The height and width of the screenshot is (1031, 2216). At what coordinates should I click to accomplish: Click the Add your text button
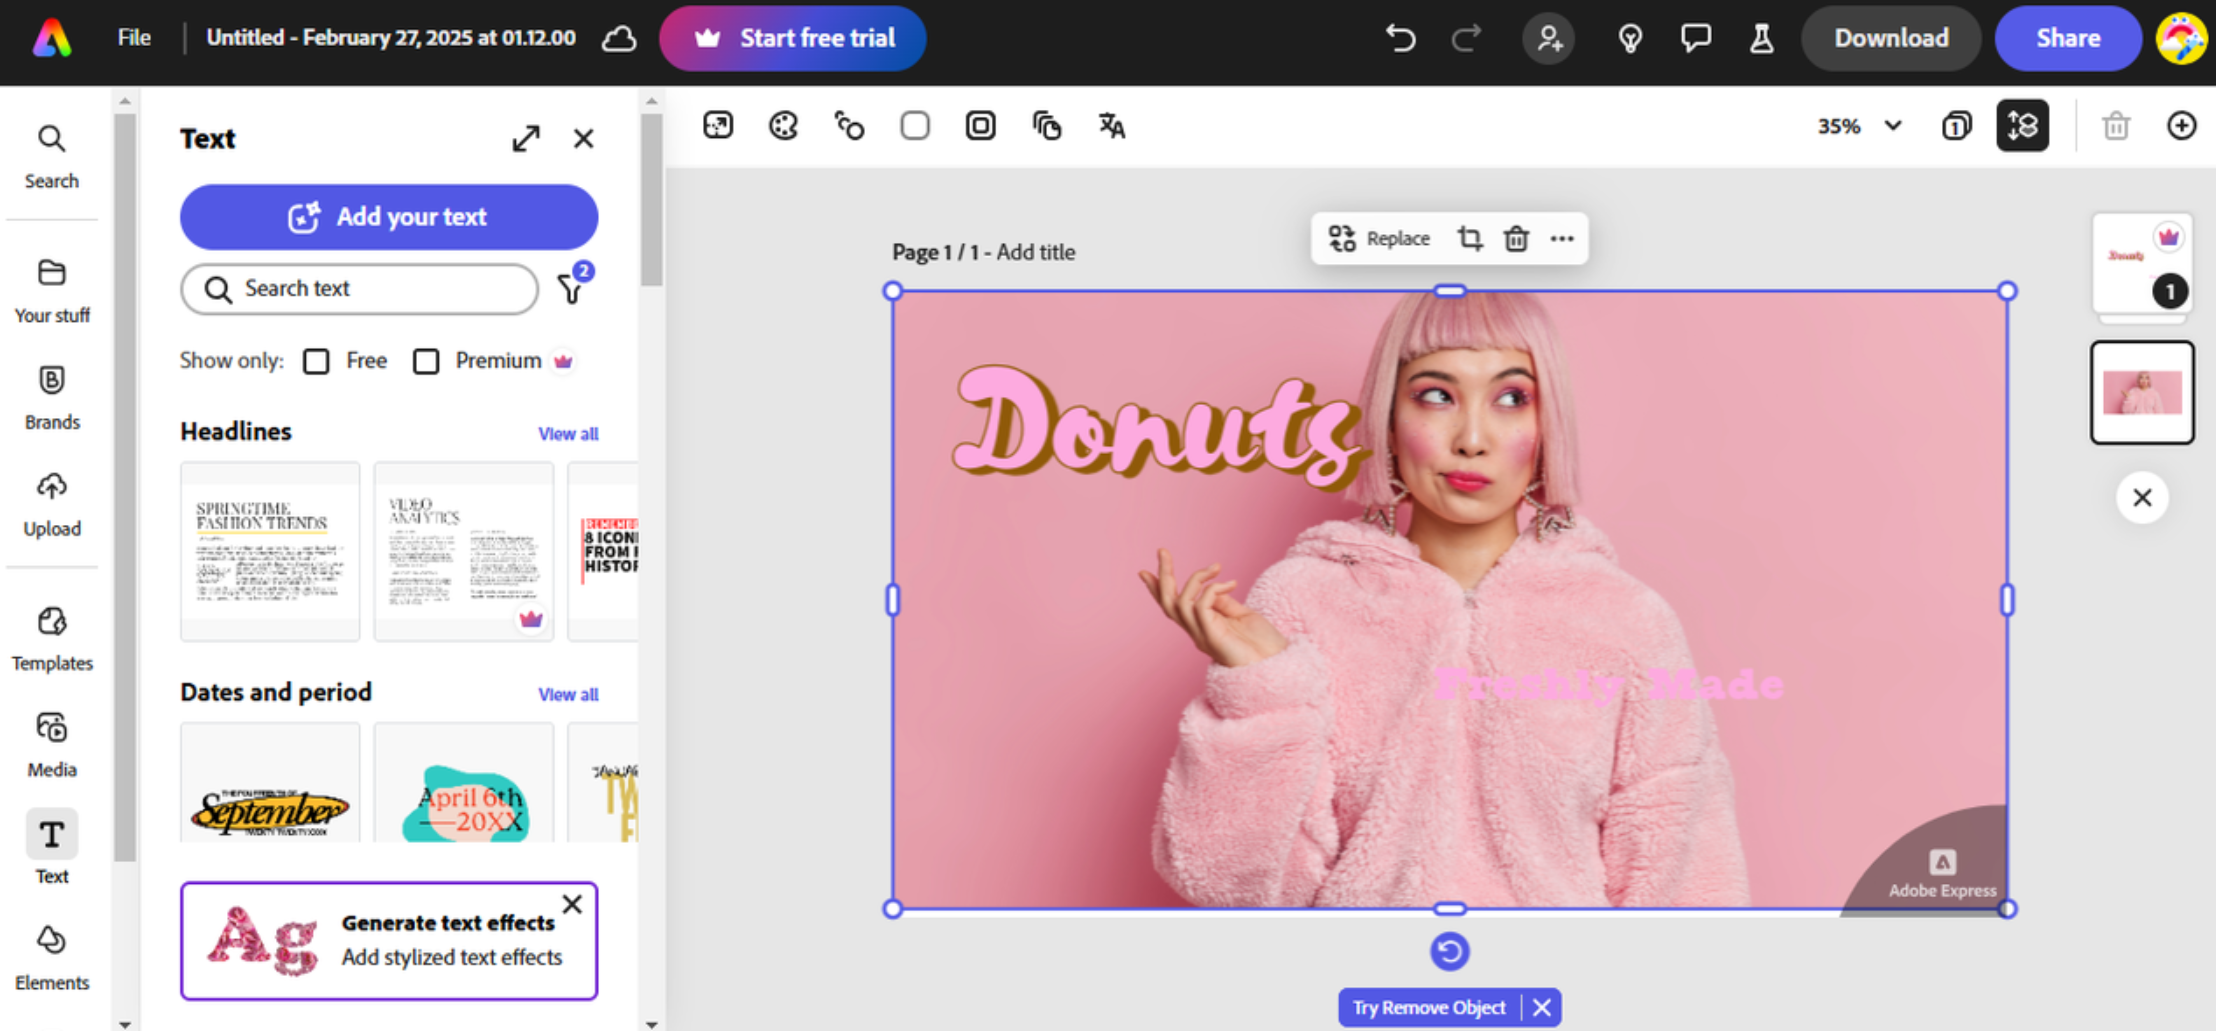pos(388,216)
